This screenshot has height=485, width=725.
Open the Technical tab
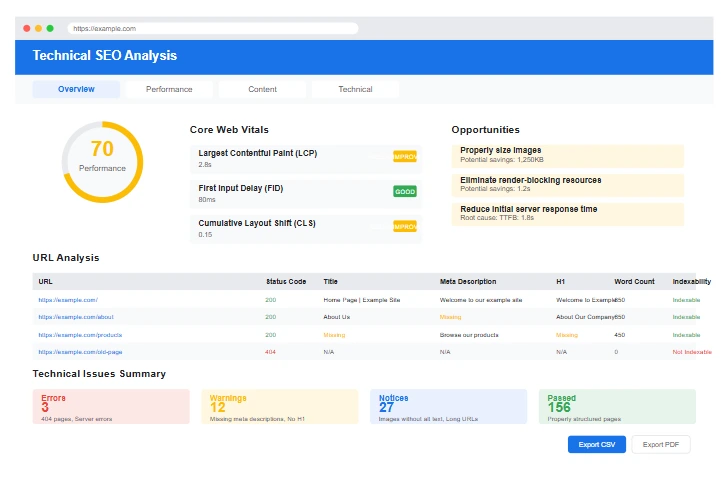pos(355,89)
